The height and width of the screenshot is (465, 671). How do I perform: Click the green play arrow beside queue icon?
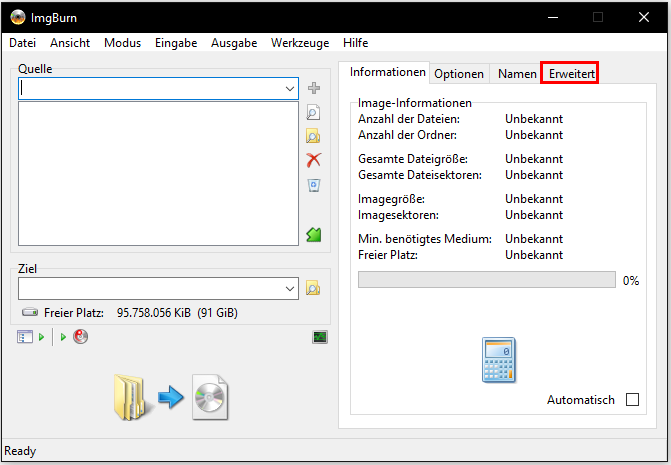click(42, 337)
